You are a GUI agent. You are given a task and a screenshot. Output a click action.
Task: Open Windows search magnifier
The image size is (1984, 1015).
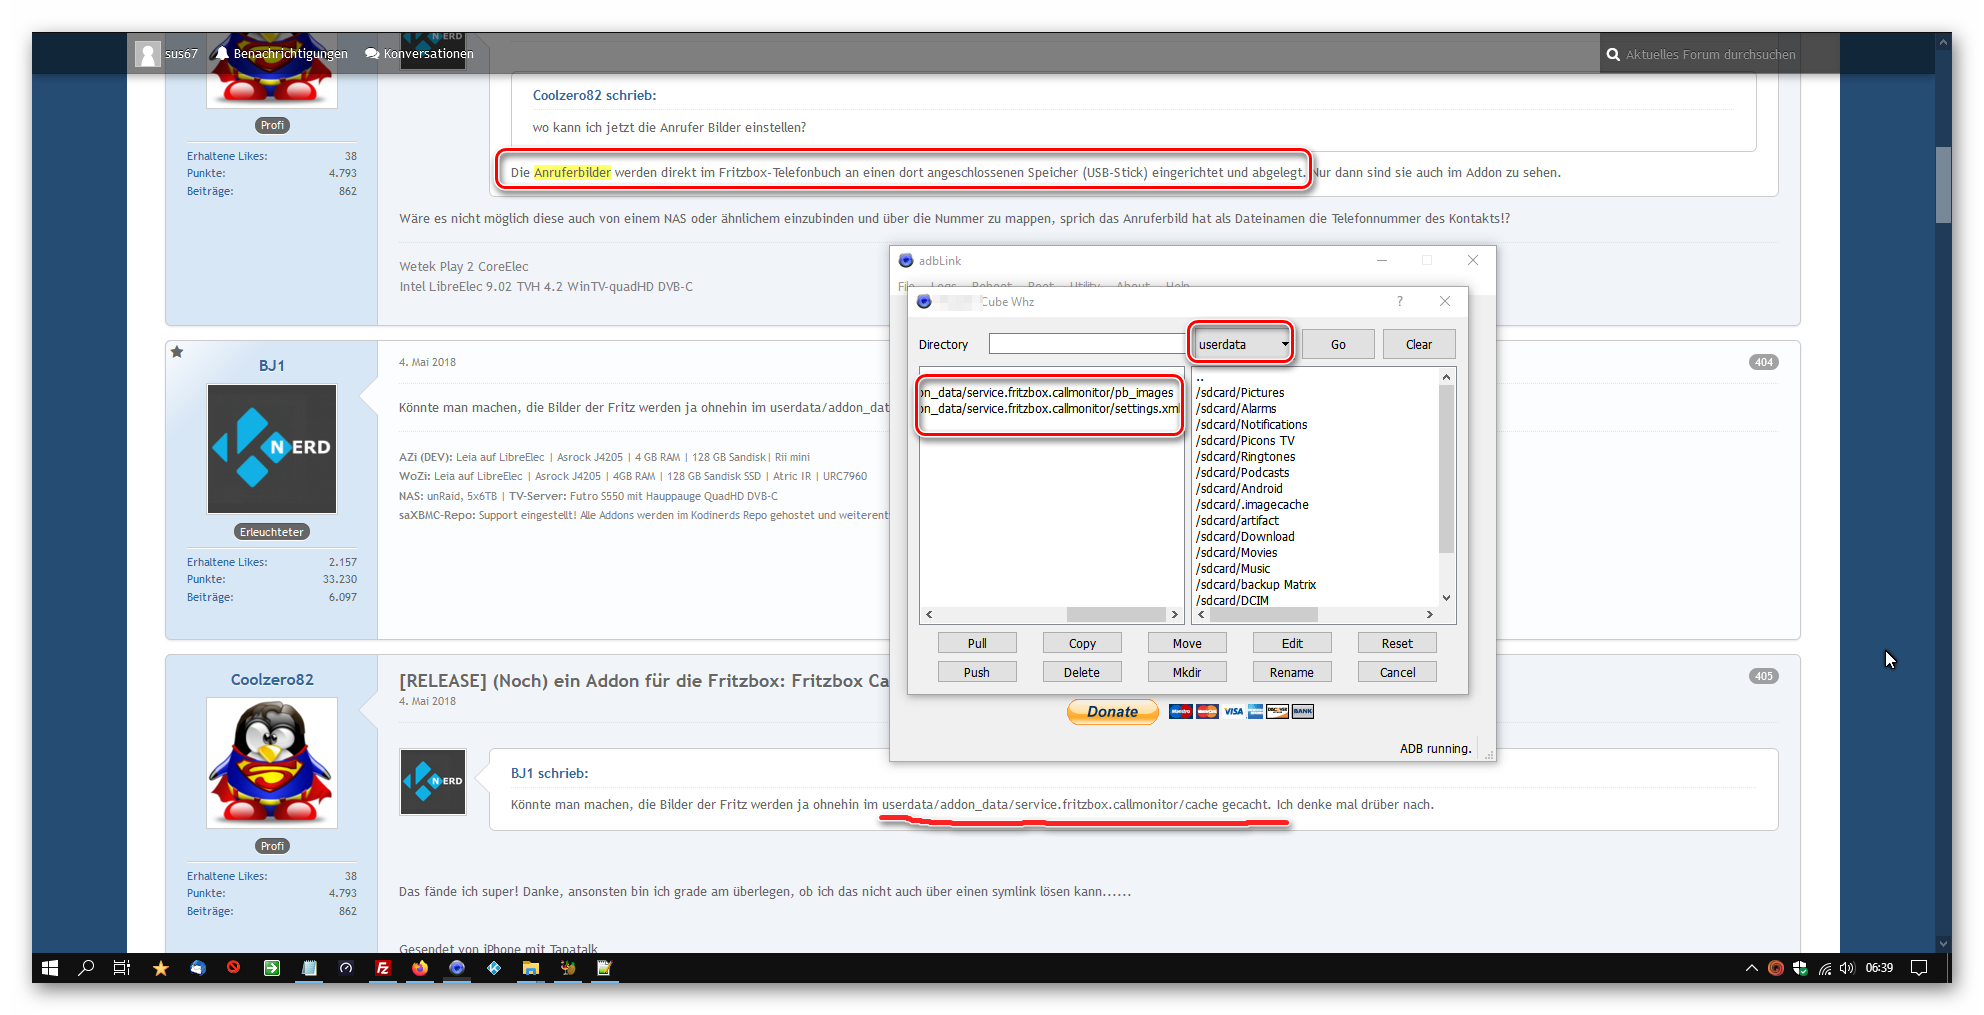(86, 968)
